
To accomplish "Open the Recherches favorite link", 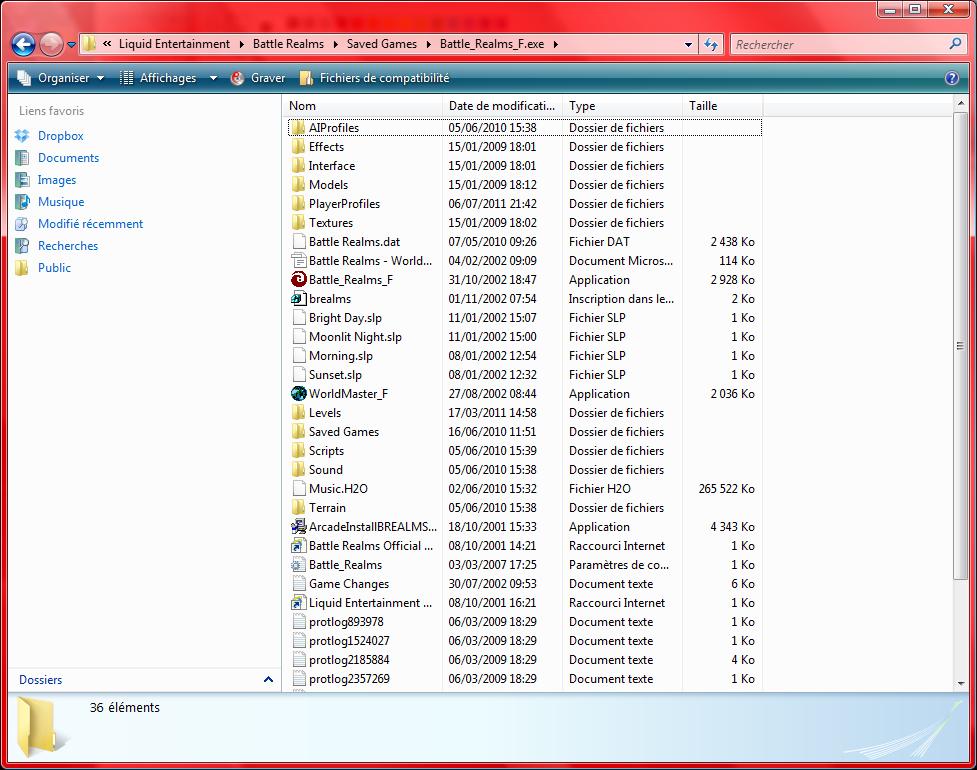I will [x=68, y=246].
